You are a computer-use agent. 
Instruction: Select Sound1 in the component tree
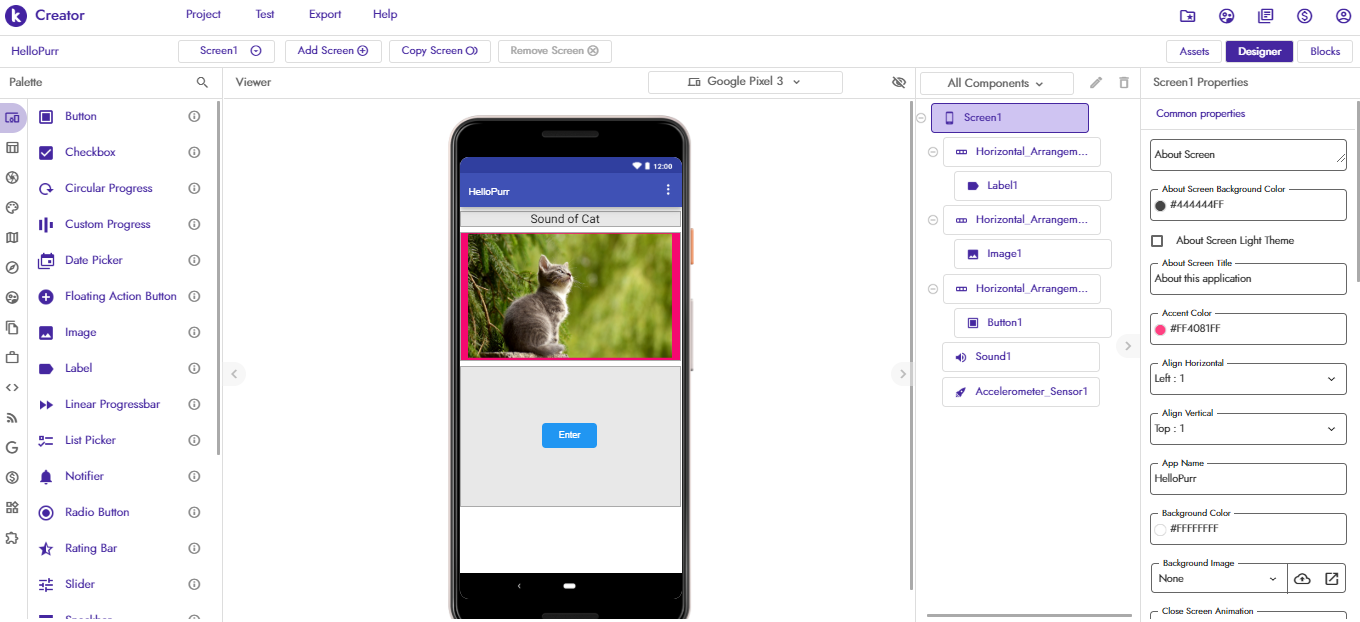point(1020,357)
